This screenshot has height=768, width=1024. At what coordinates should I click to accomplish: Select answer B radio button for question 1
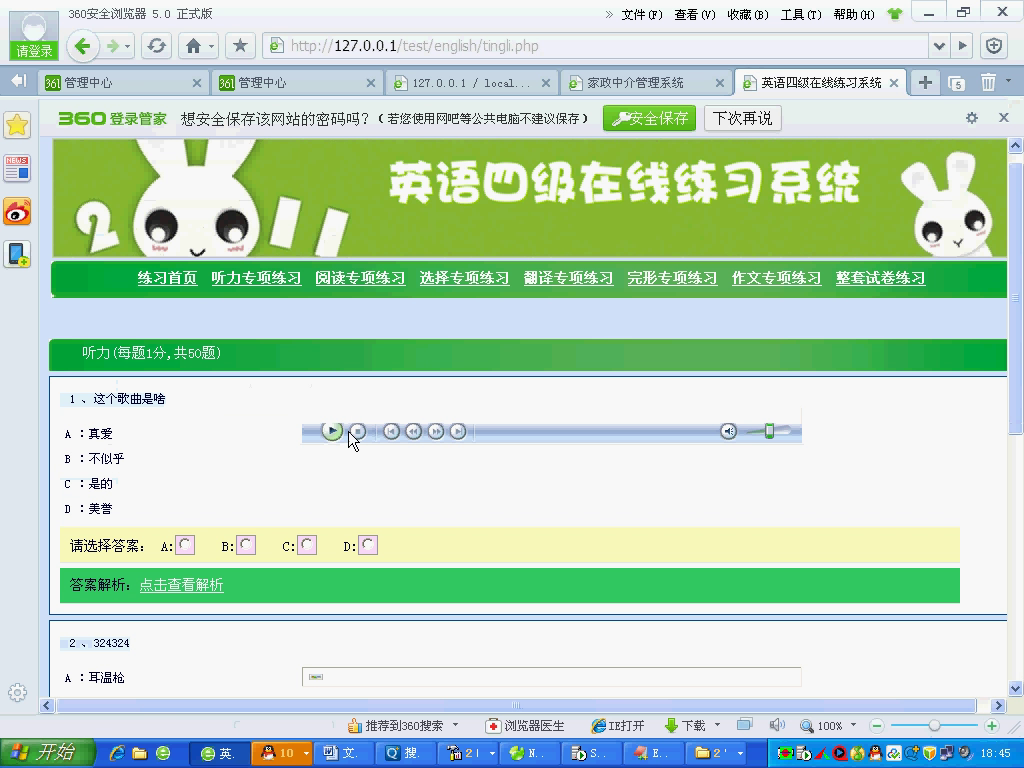(246, 545)
